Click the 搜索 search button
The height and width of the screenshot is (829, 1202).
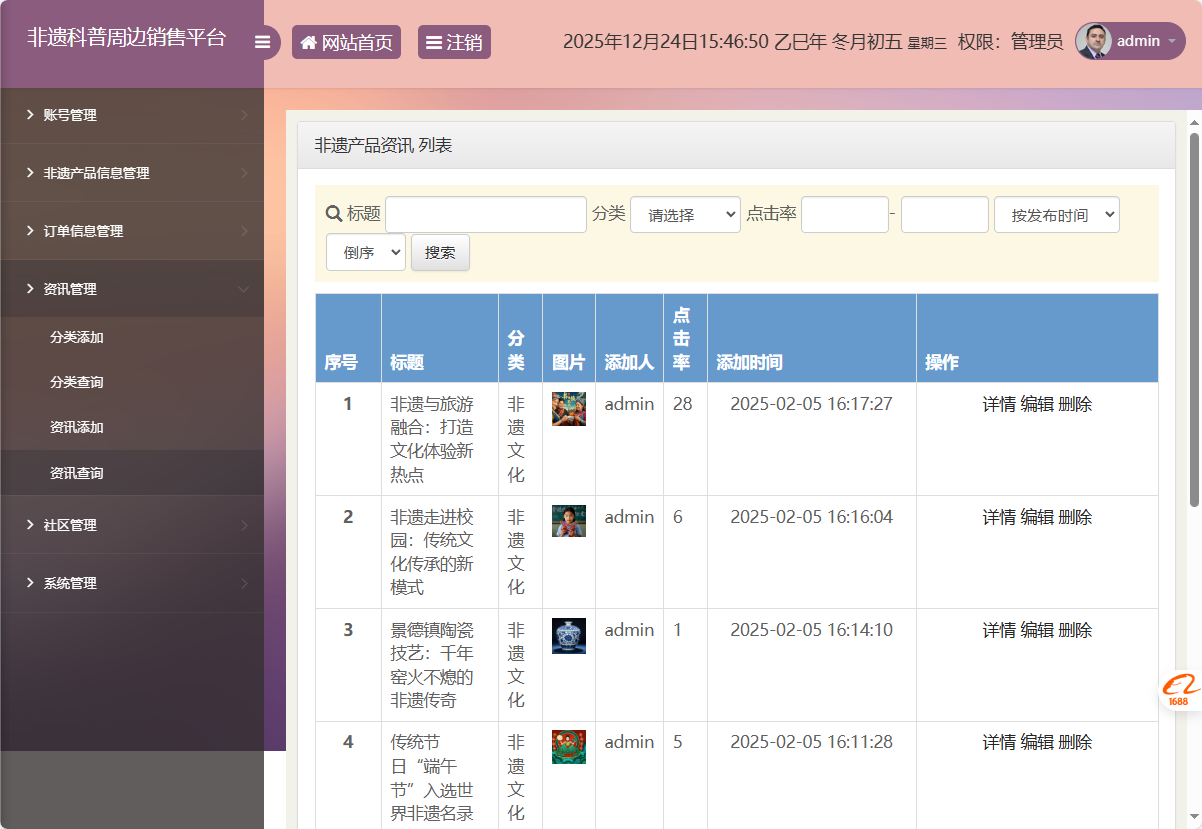(x=440, y=252)
